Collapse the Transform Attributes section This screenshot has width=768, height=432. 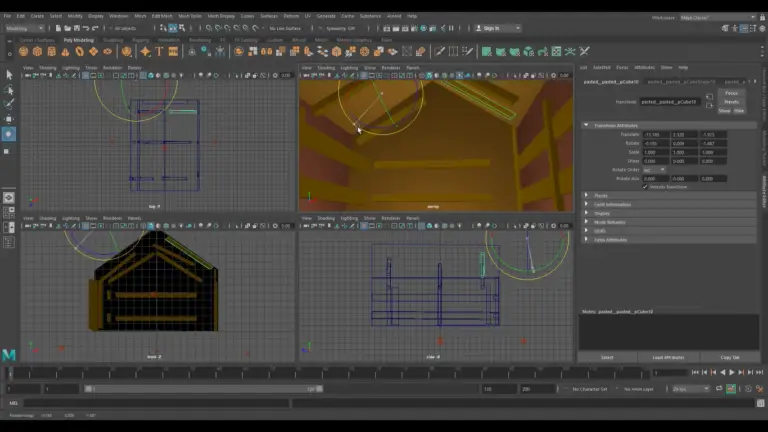[x=586, y=125]
